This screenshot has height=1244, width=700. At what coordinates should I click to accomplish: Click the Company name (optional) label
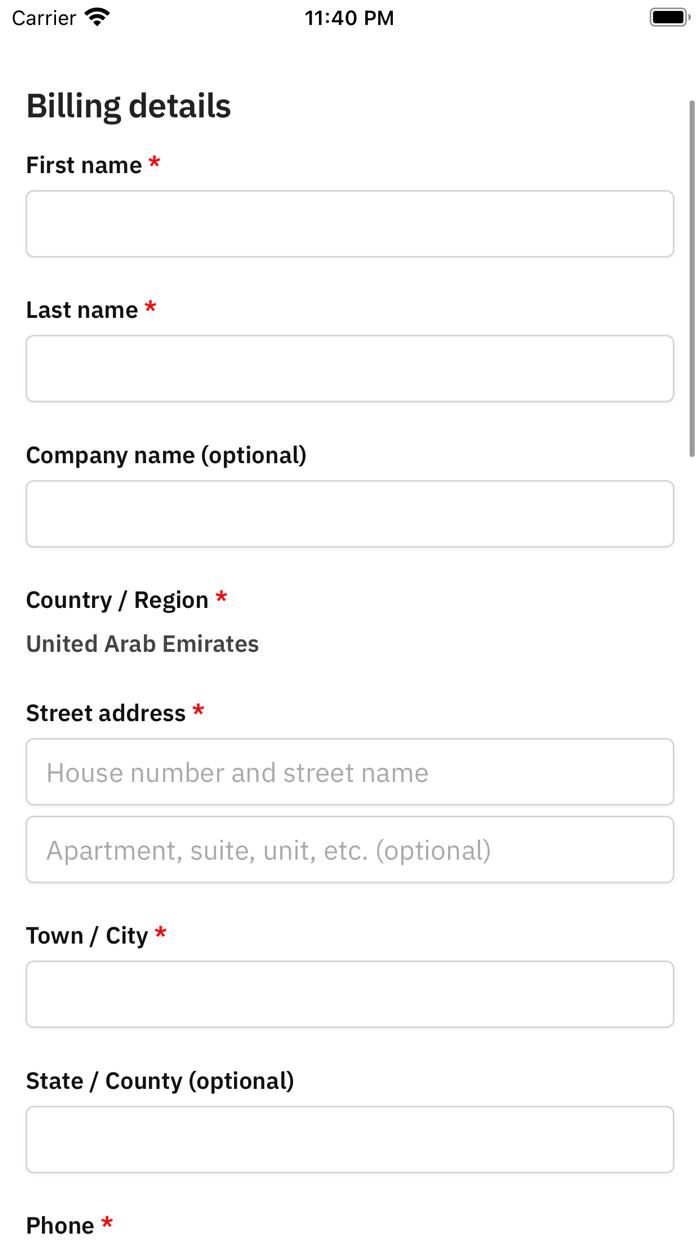(166, 455)
